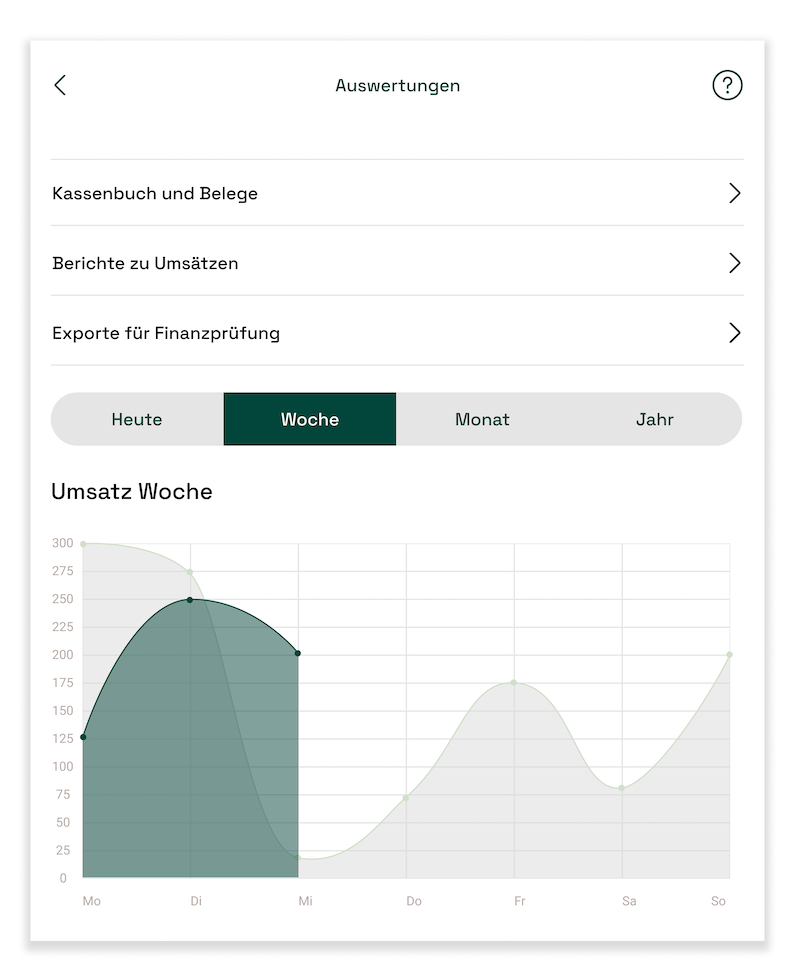Click the 300 y-axis value

(62, 543)
